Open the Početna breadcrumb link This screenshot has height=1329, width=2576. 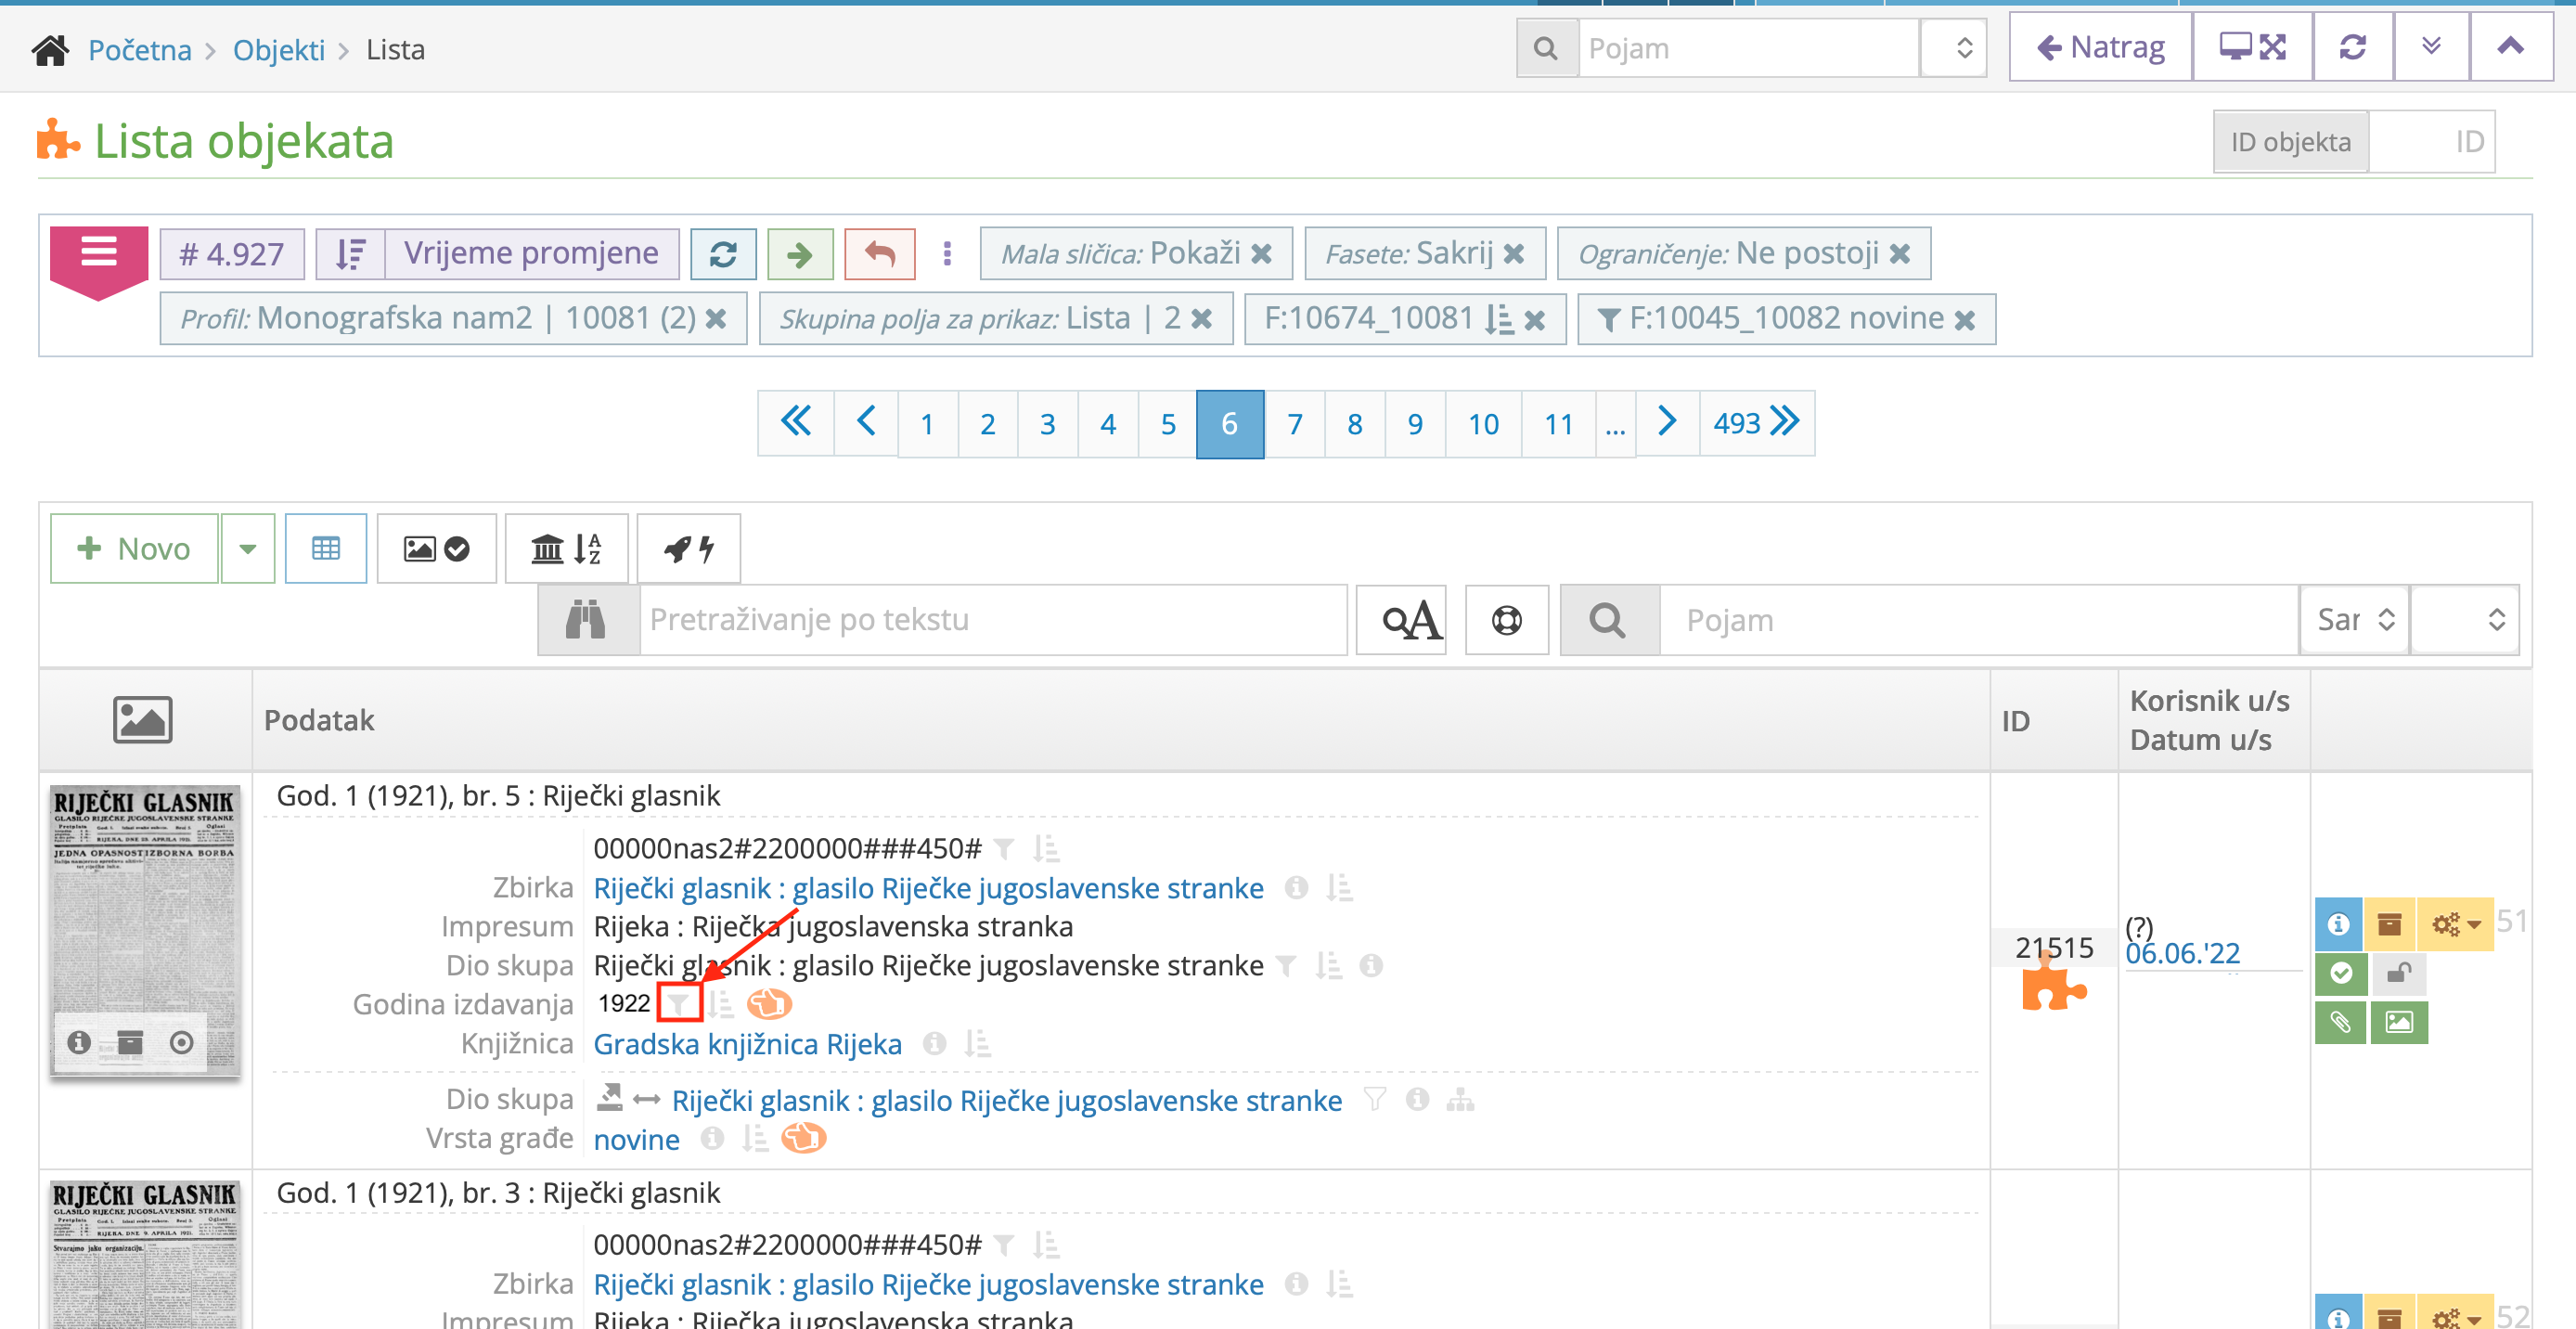[140, 50]
